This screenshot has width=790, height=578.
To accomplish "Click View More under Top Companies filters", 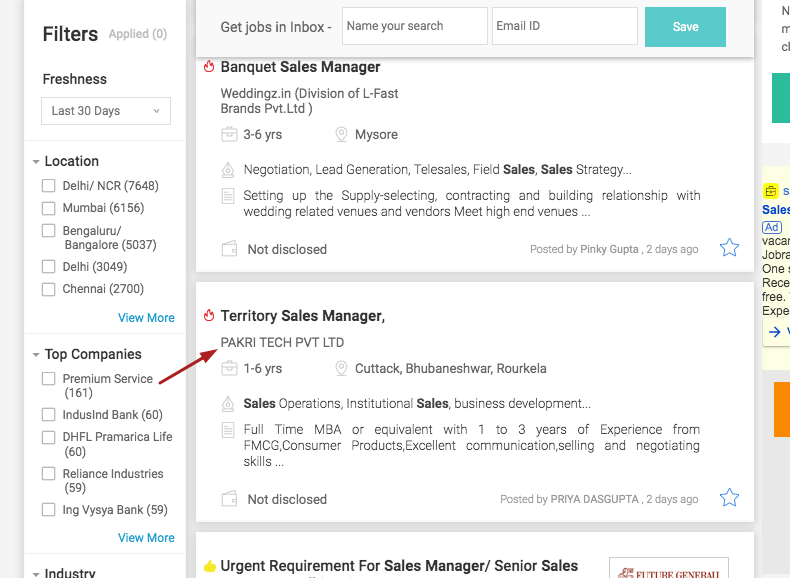I will click(146, 538).
